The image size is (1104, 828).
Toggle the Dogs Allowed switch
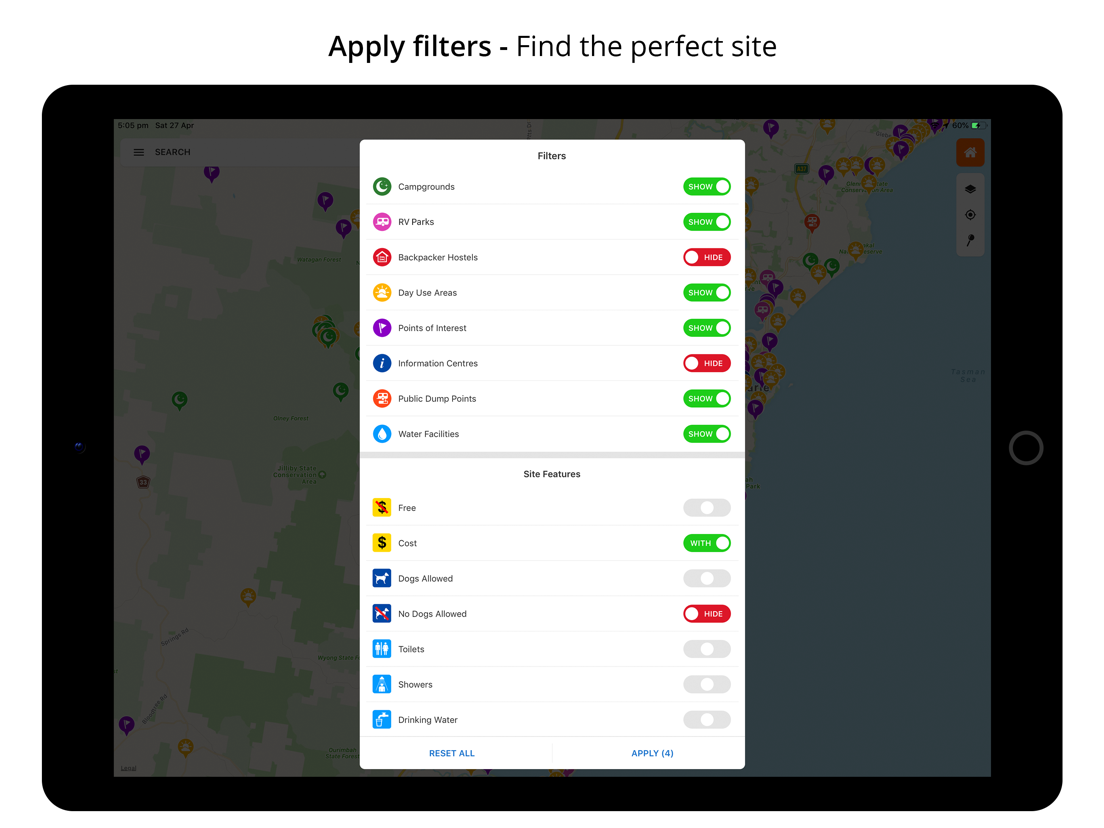click(x=706, y=578)
